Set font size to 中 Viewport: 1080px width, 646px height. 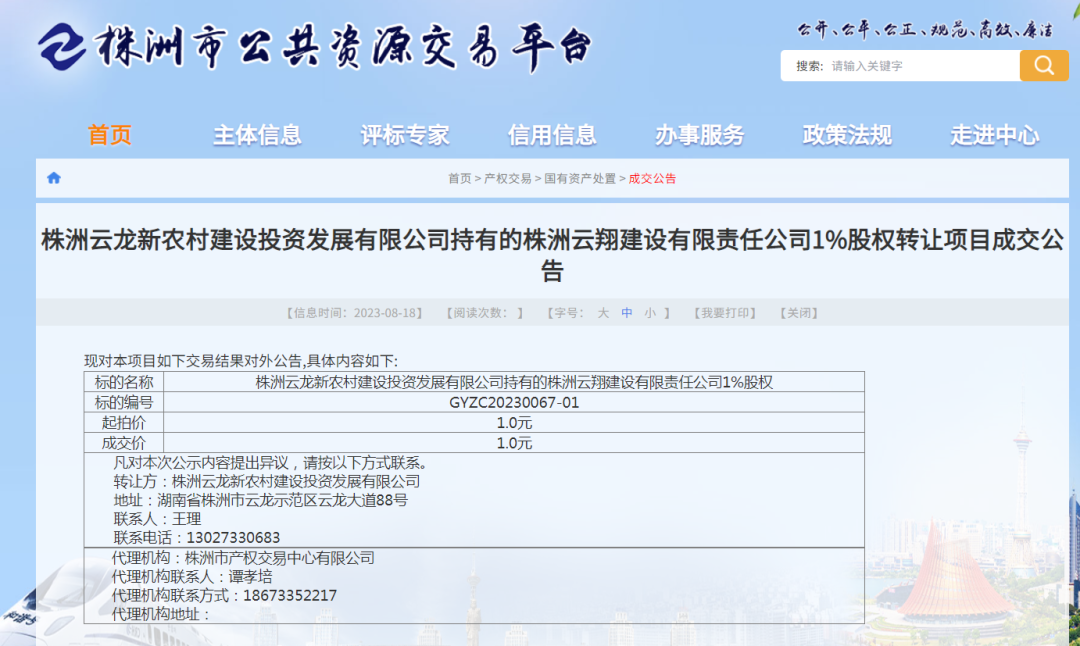point(626,313)
